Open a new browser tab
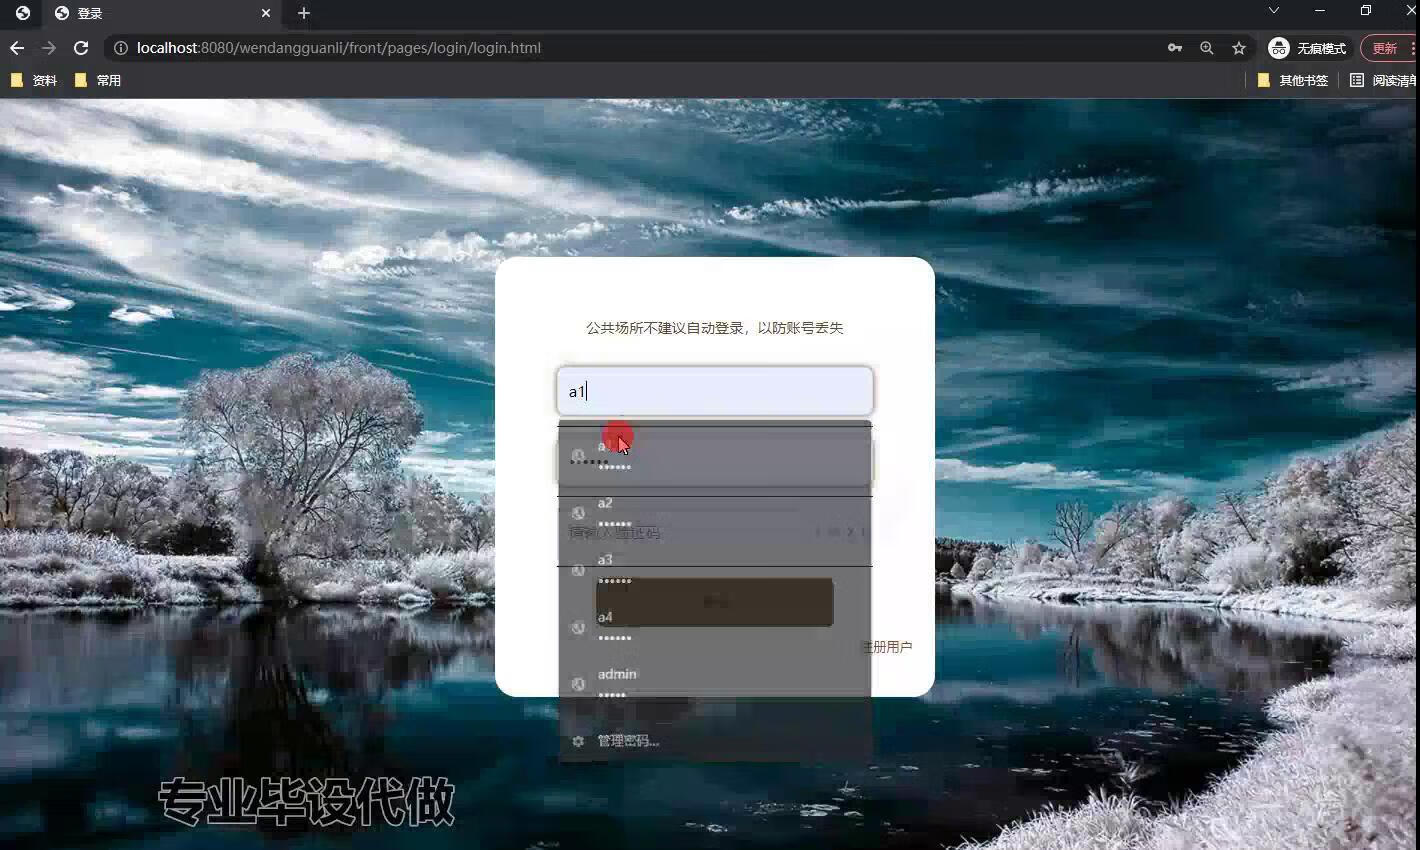 pyautogui.click(x=304, y=13)
